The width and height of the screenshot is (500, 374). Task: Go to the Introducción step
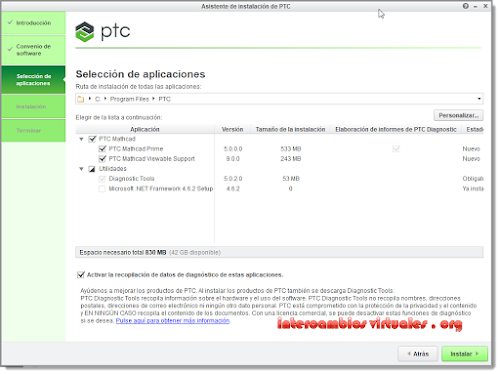click(33, 23)
